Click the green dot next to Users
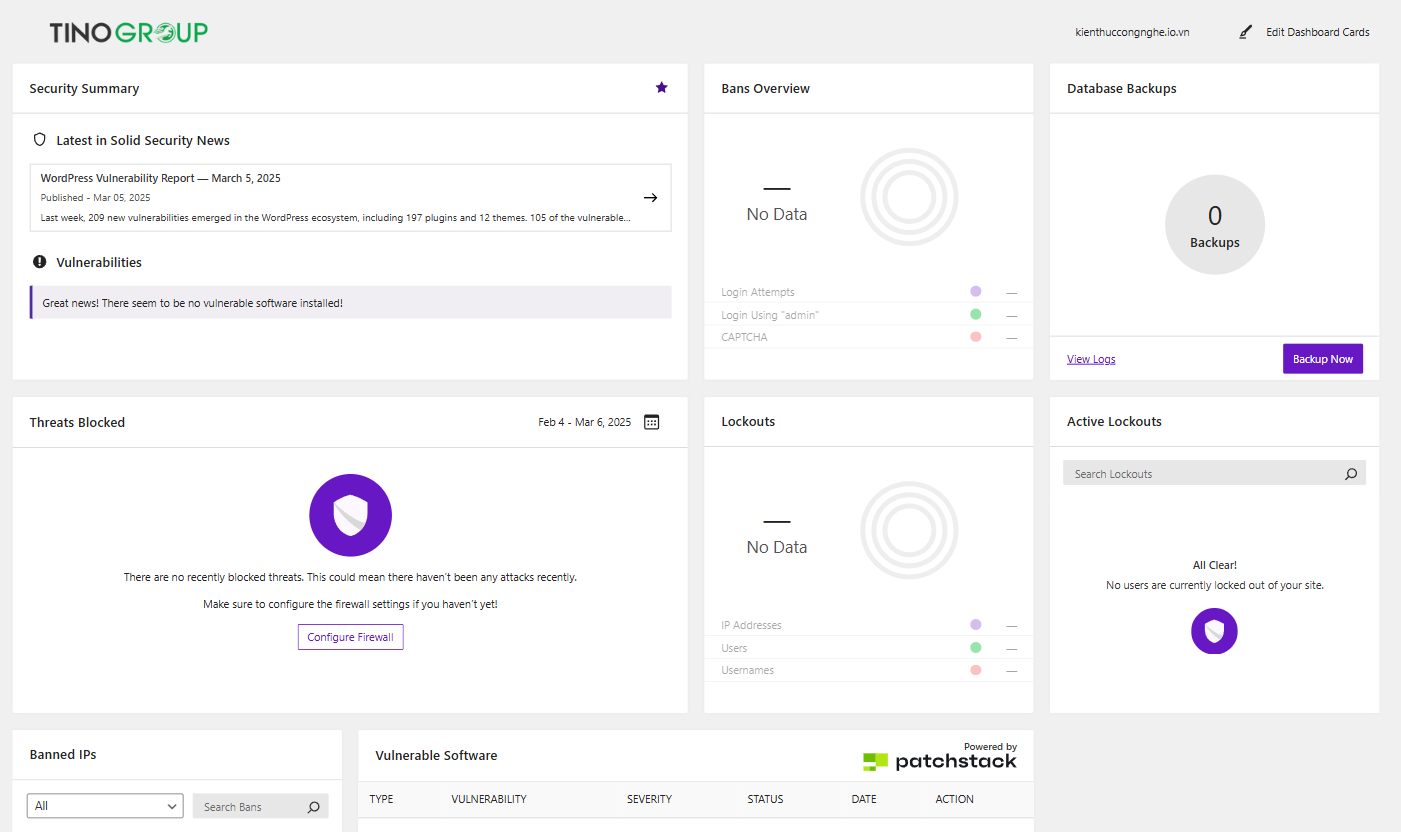 click(x=976, y=647)
